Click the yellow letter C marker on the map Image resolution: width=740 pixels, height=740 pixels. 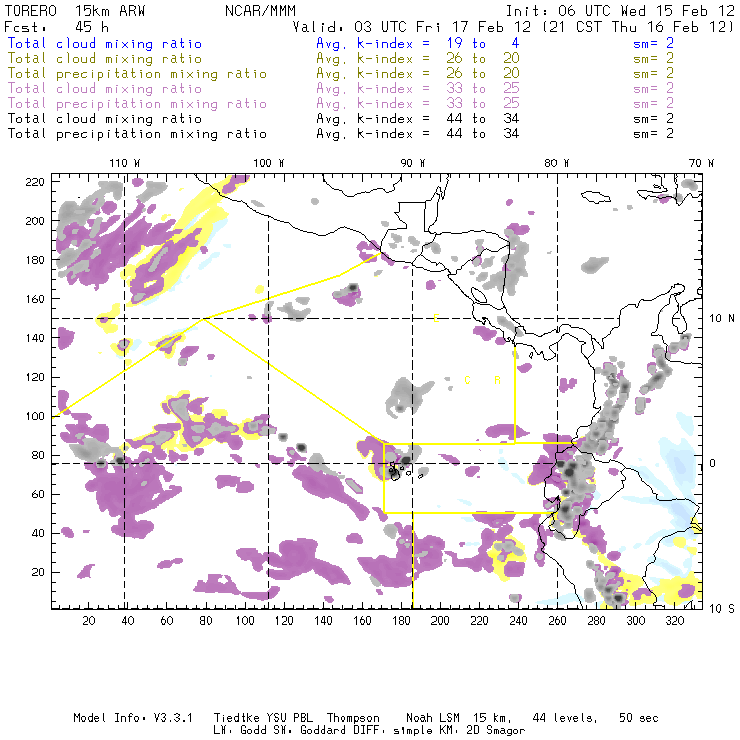click(467, 380)
